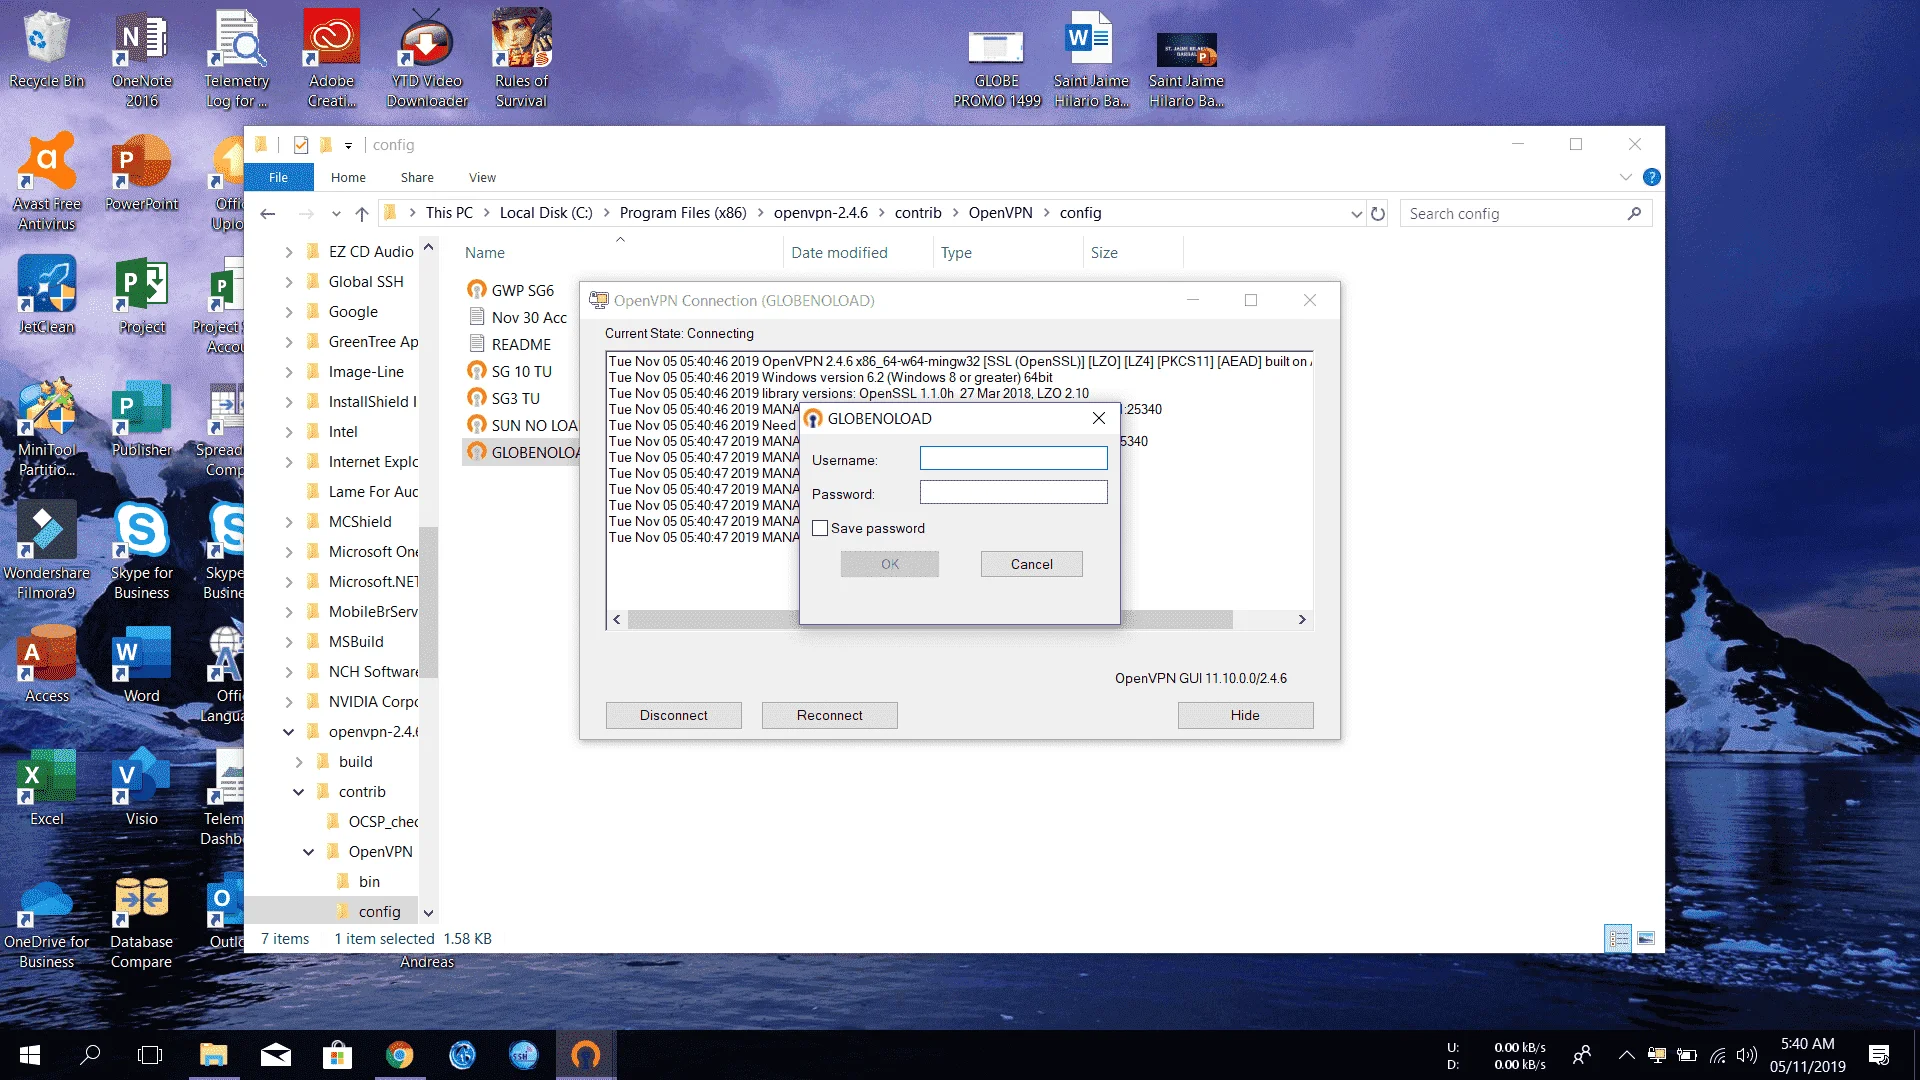Open Explorer help question mark icon
This screenshot has height=1080, width=1920.
coord(1651,177)
